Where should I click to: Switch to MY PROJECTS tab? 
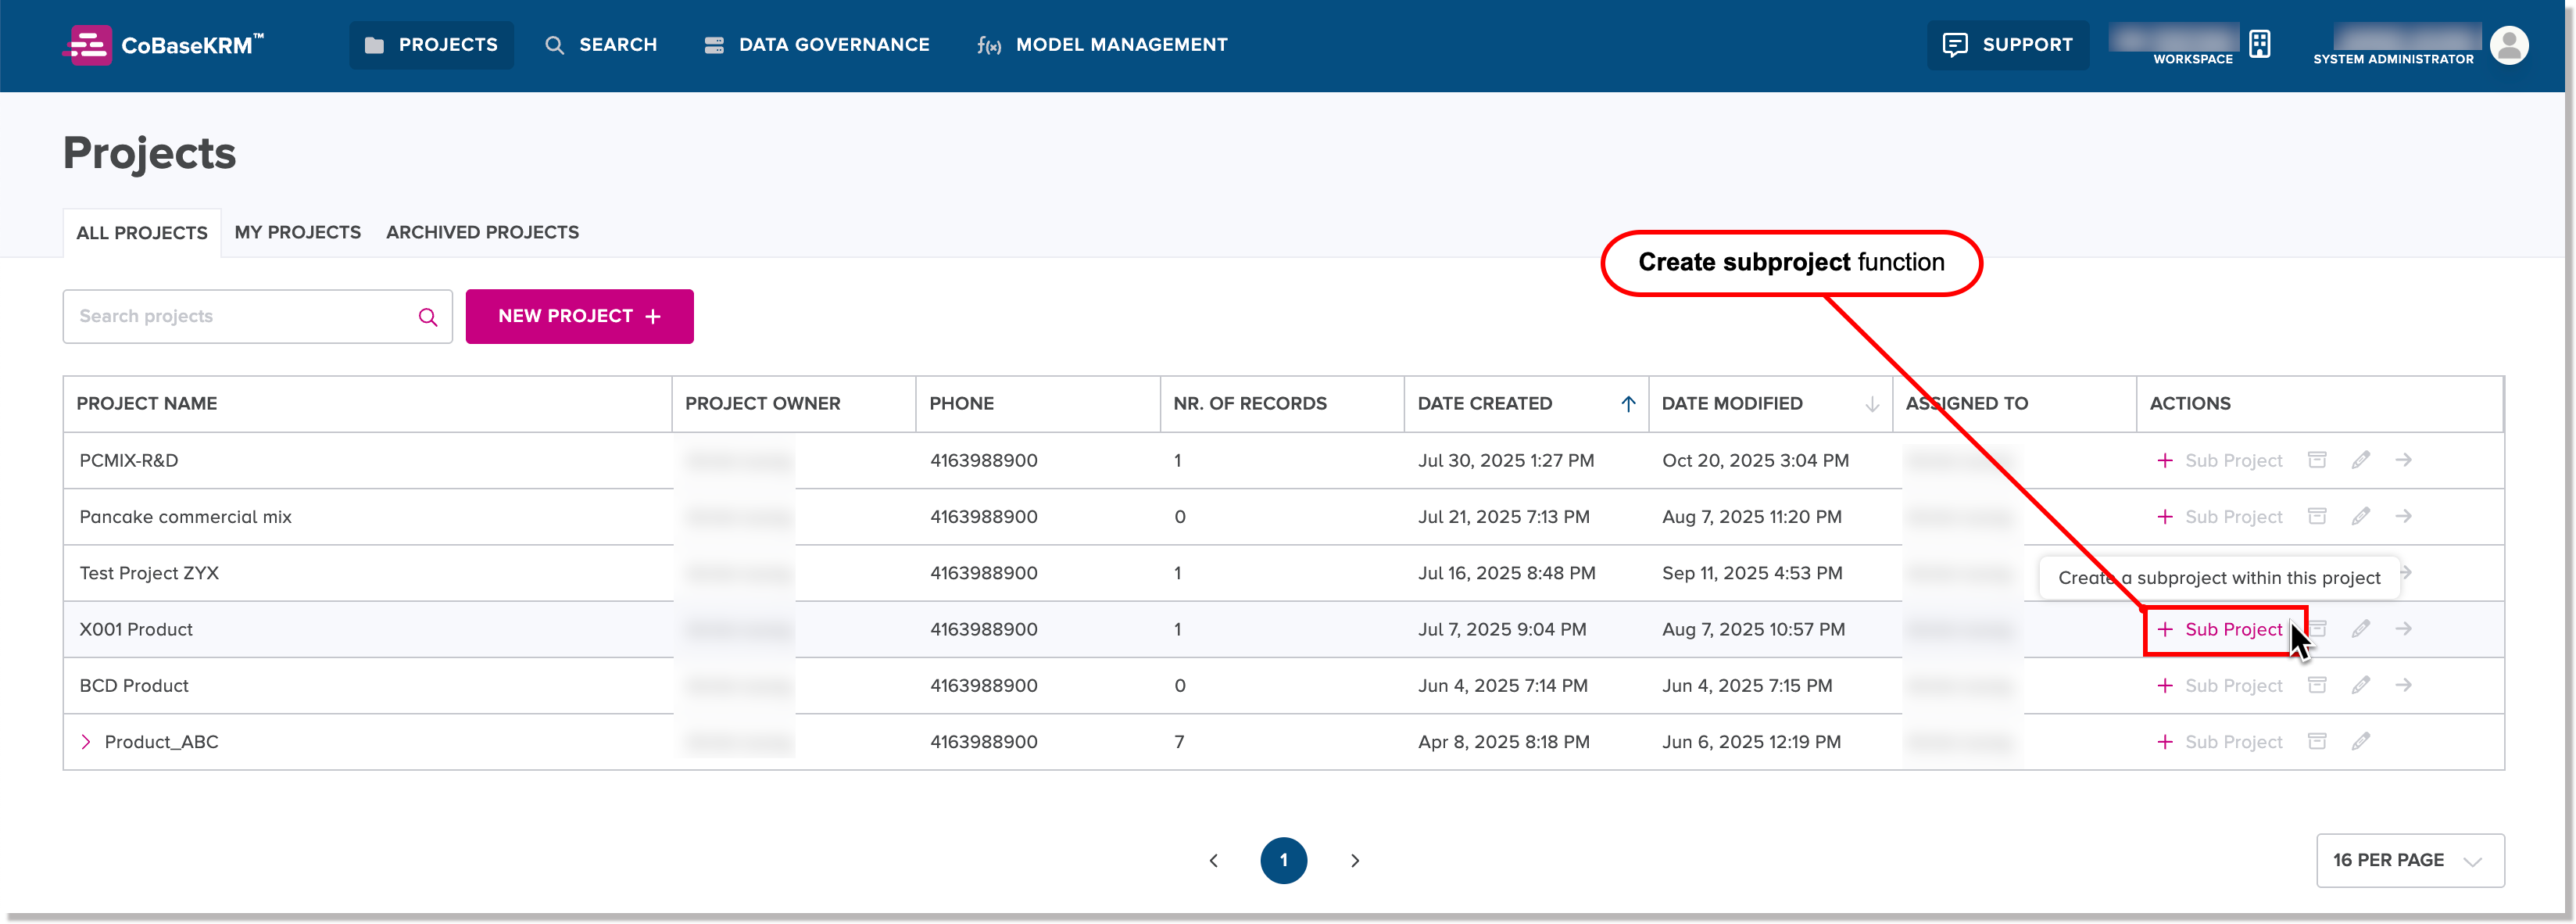(297, 232)
